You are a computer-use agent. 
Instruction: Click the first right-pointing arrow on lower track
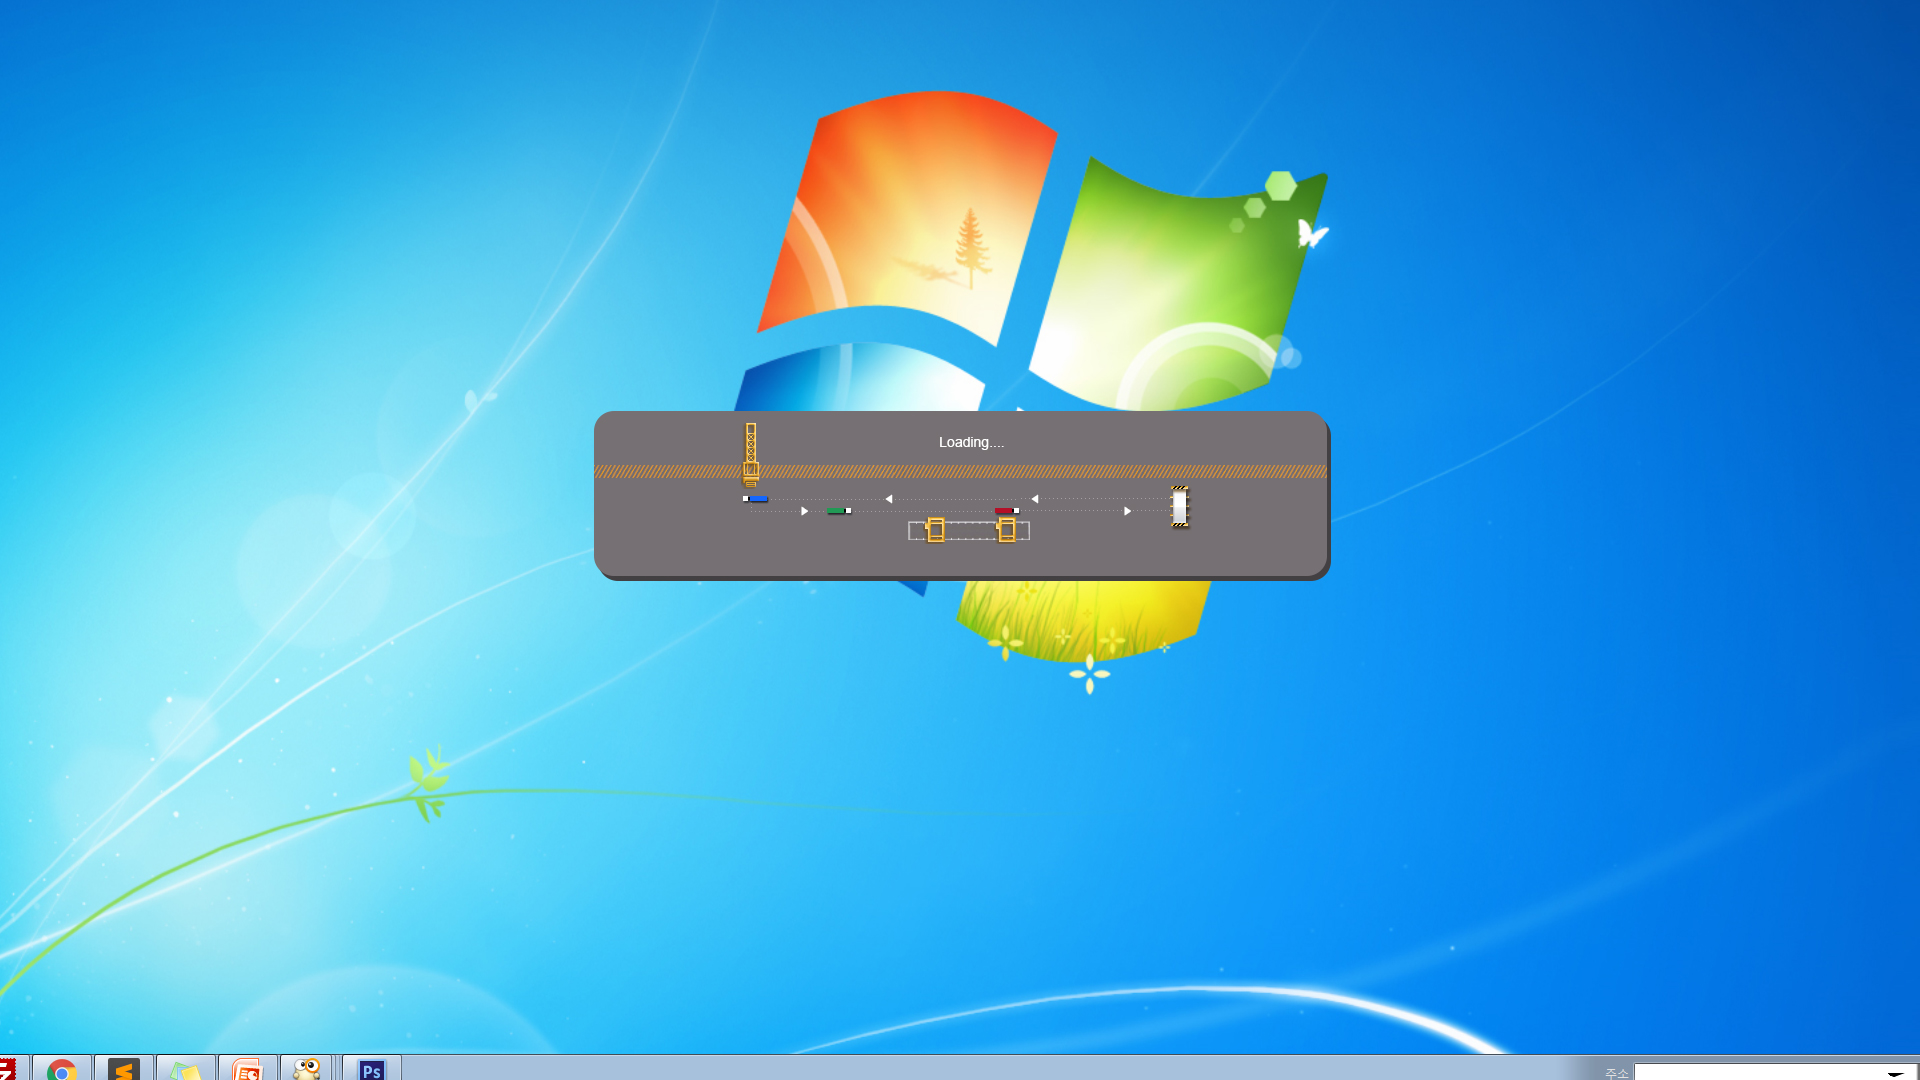(804, 511)
